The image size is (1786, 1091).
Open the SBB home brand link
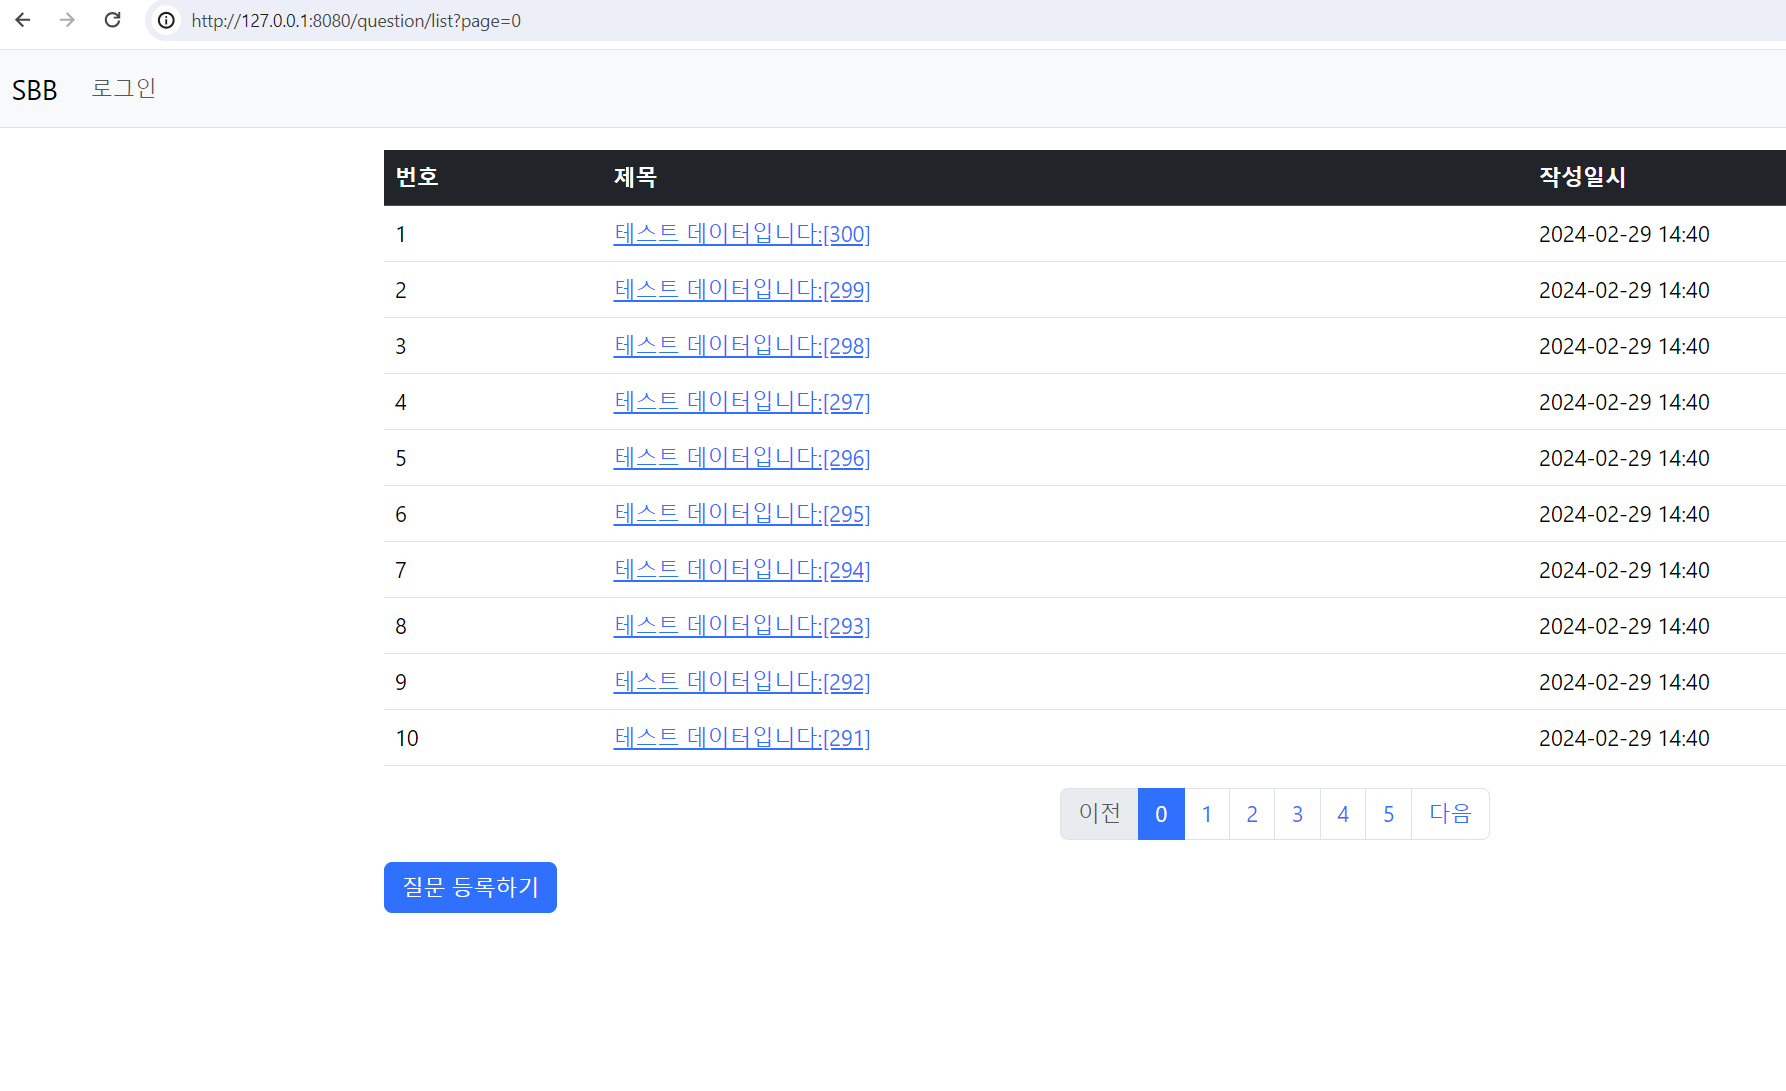coord(35,90)
